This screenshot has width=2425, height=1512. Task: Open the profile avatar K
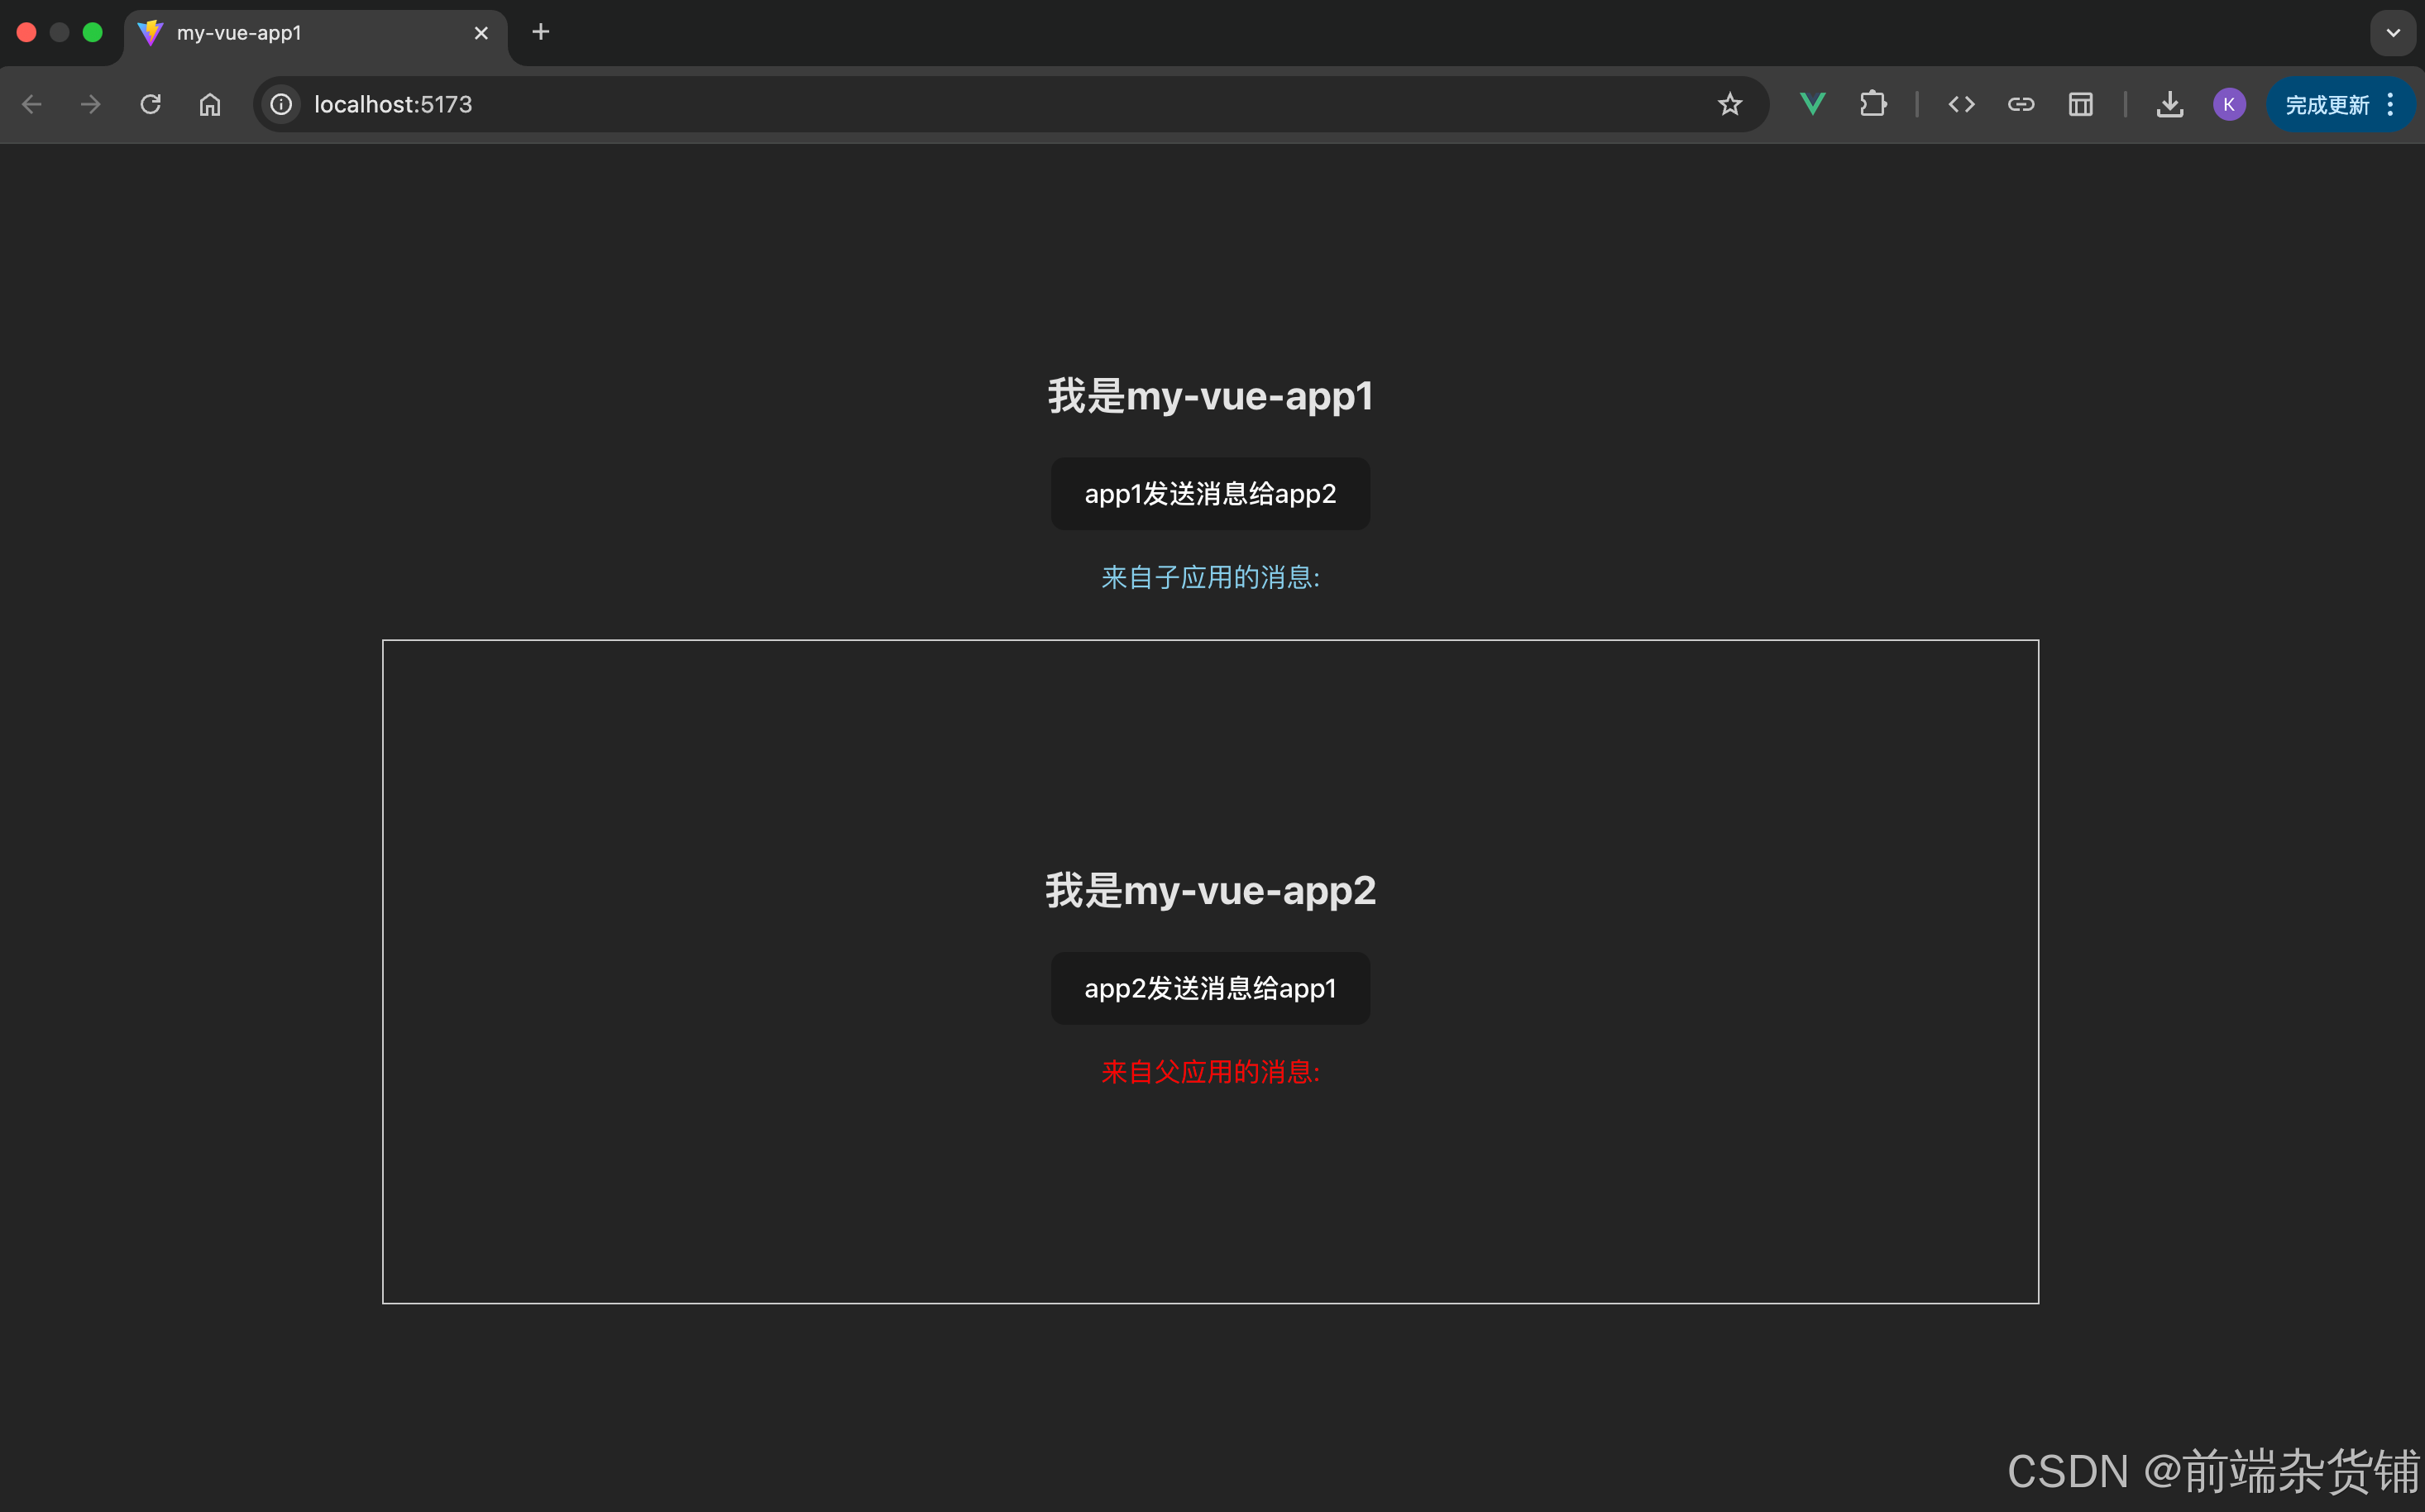[x=2229, y=104]
